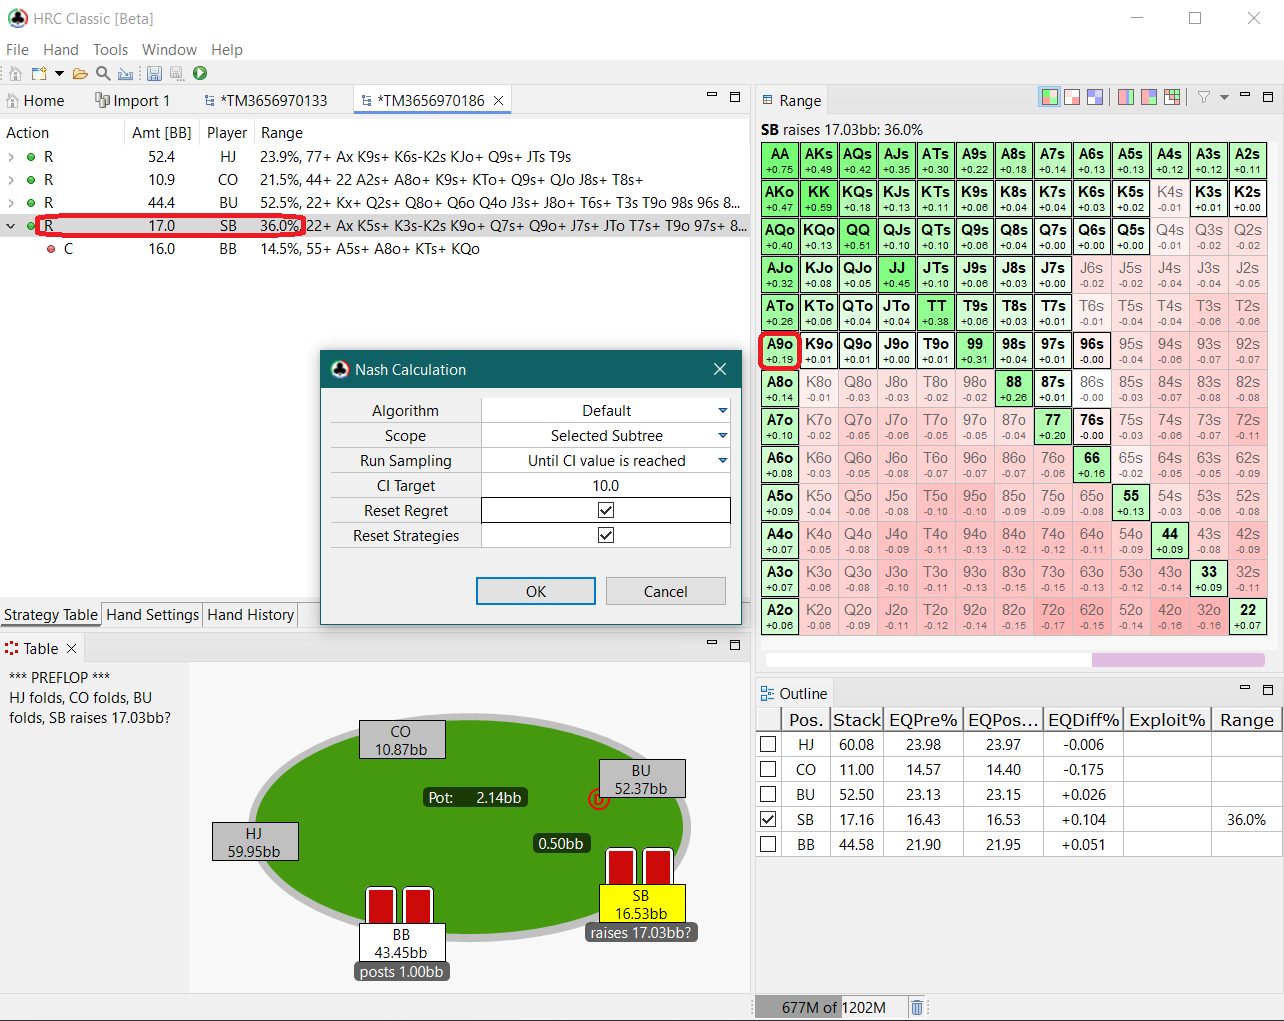Maximize the Outline panel
1284x1021 pixels.
tap(1268, 689)
